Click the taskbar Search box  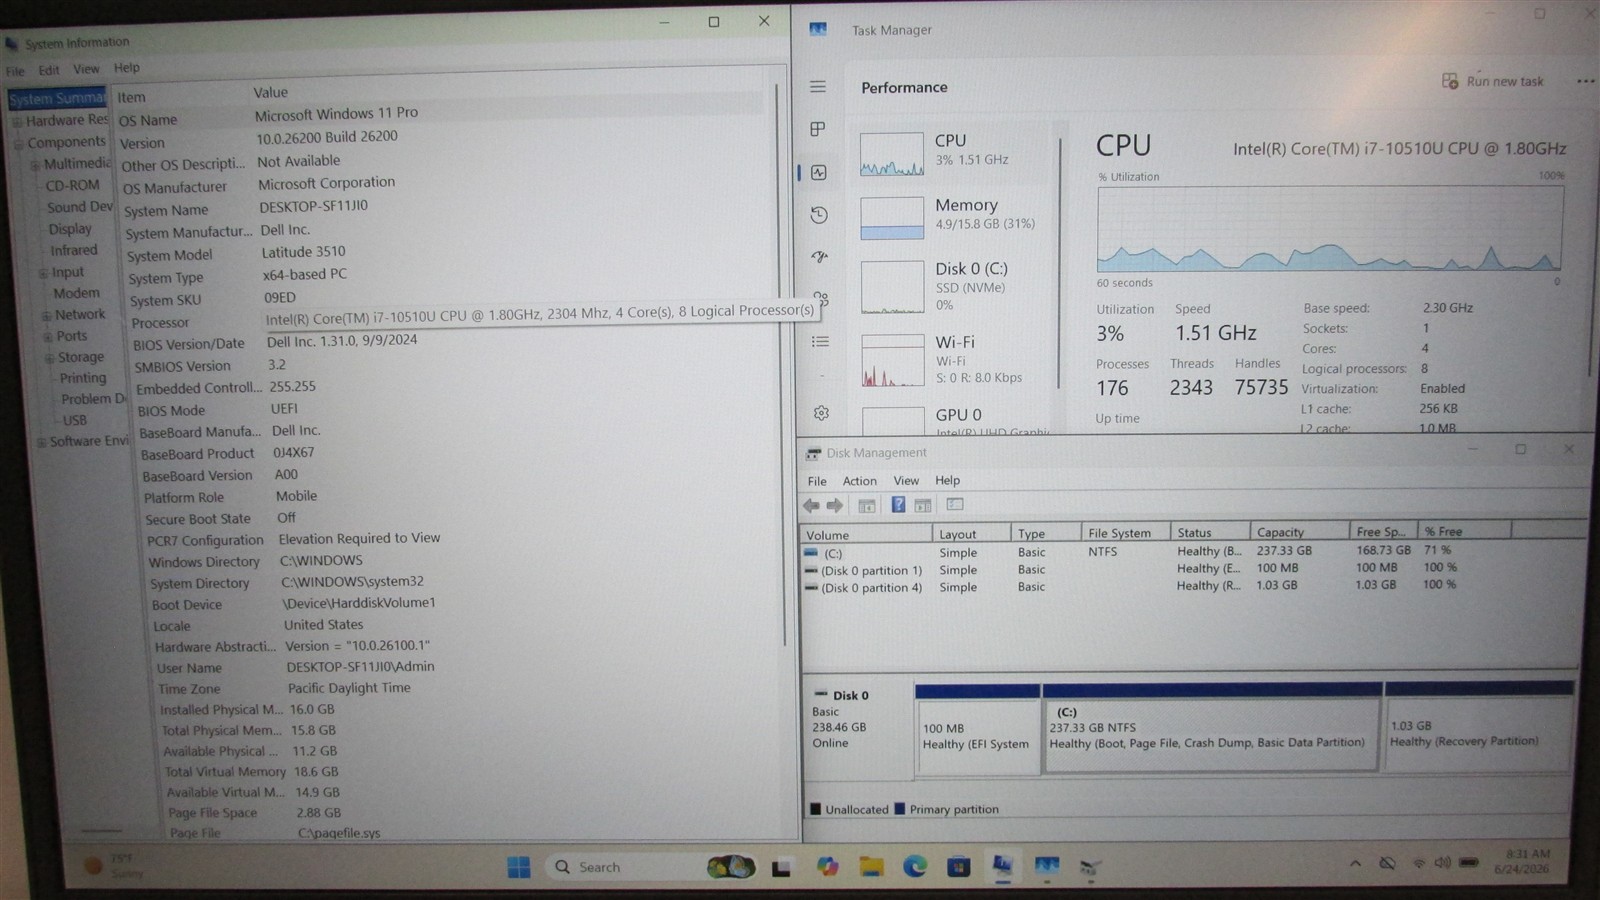(650, 867)
